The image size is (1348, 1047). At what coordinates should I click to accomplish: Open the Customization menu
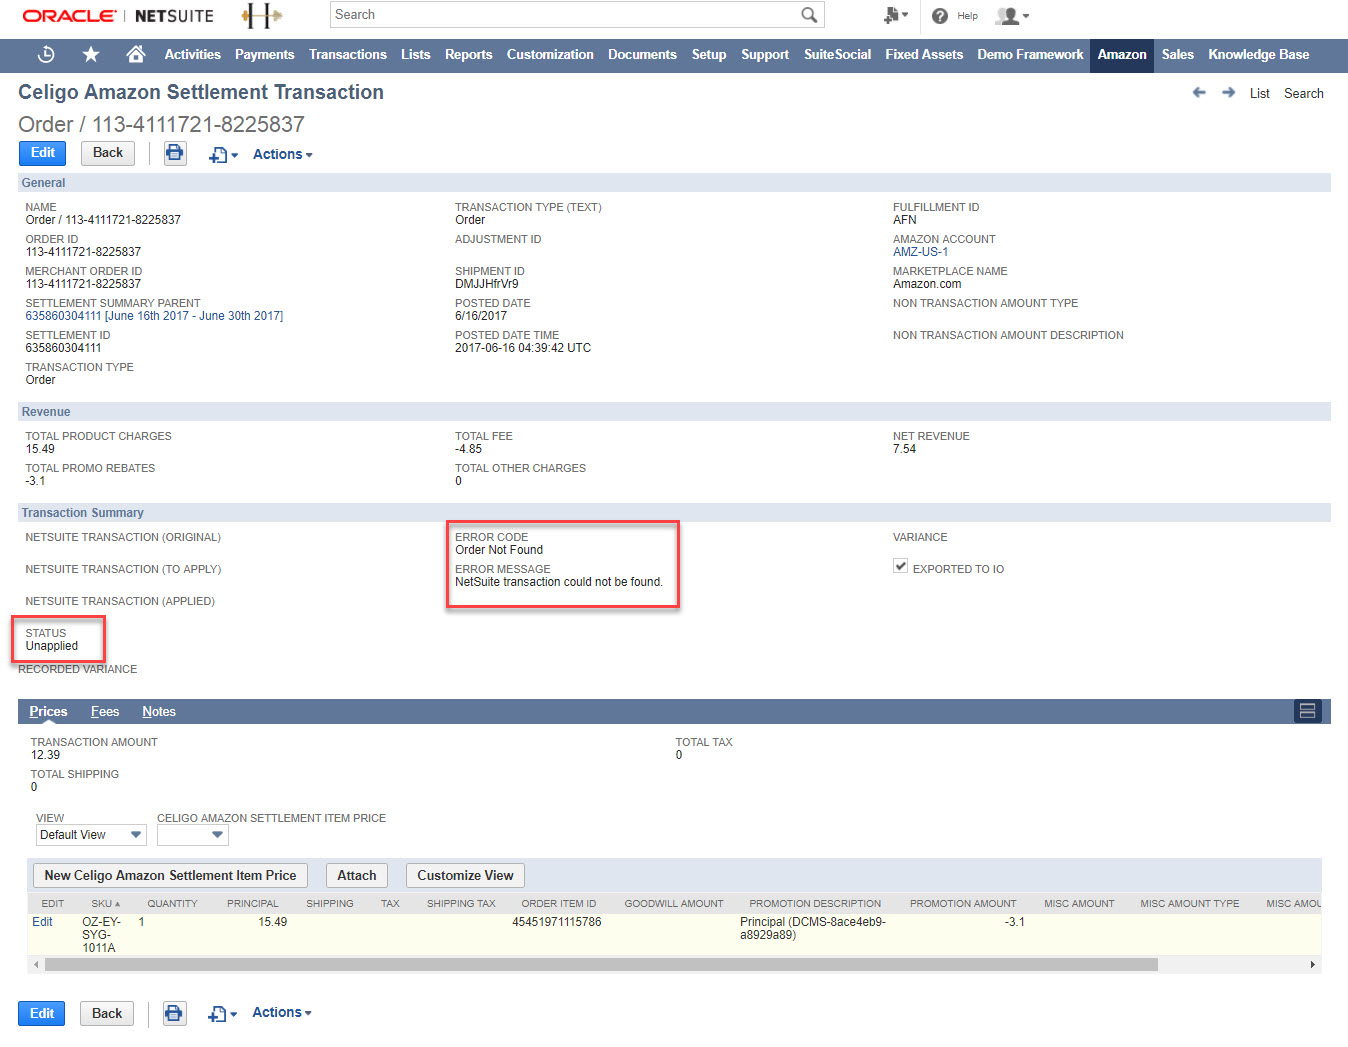tap(550, 54)
